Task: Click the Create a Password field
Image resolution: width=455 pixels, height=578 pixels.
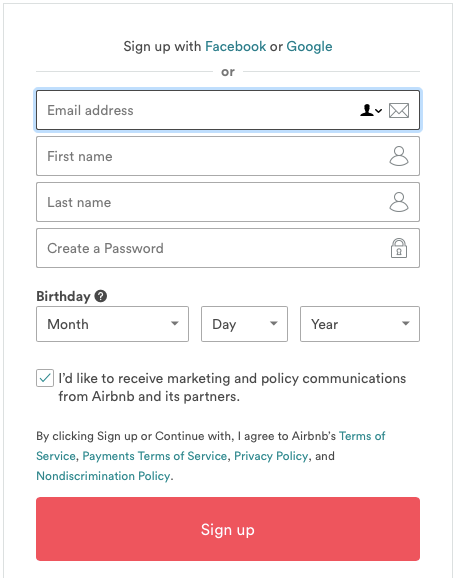Action: (x=228, y=248)
